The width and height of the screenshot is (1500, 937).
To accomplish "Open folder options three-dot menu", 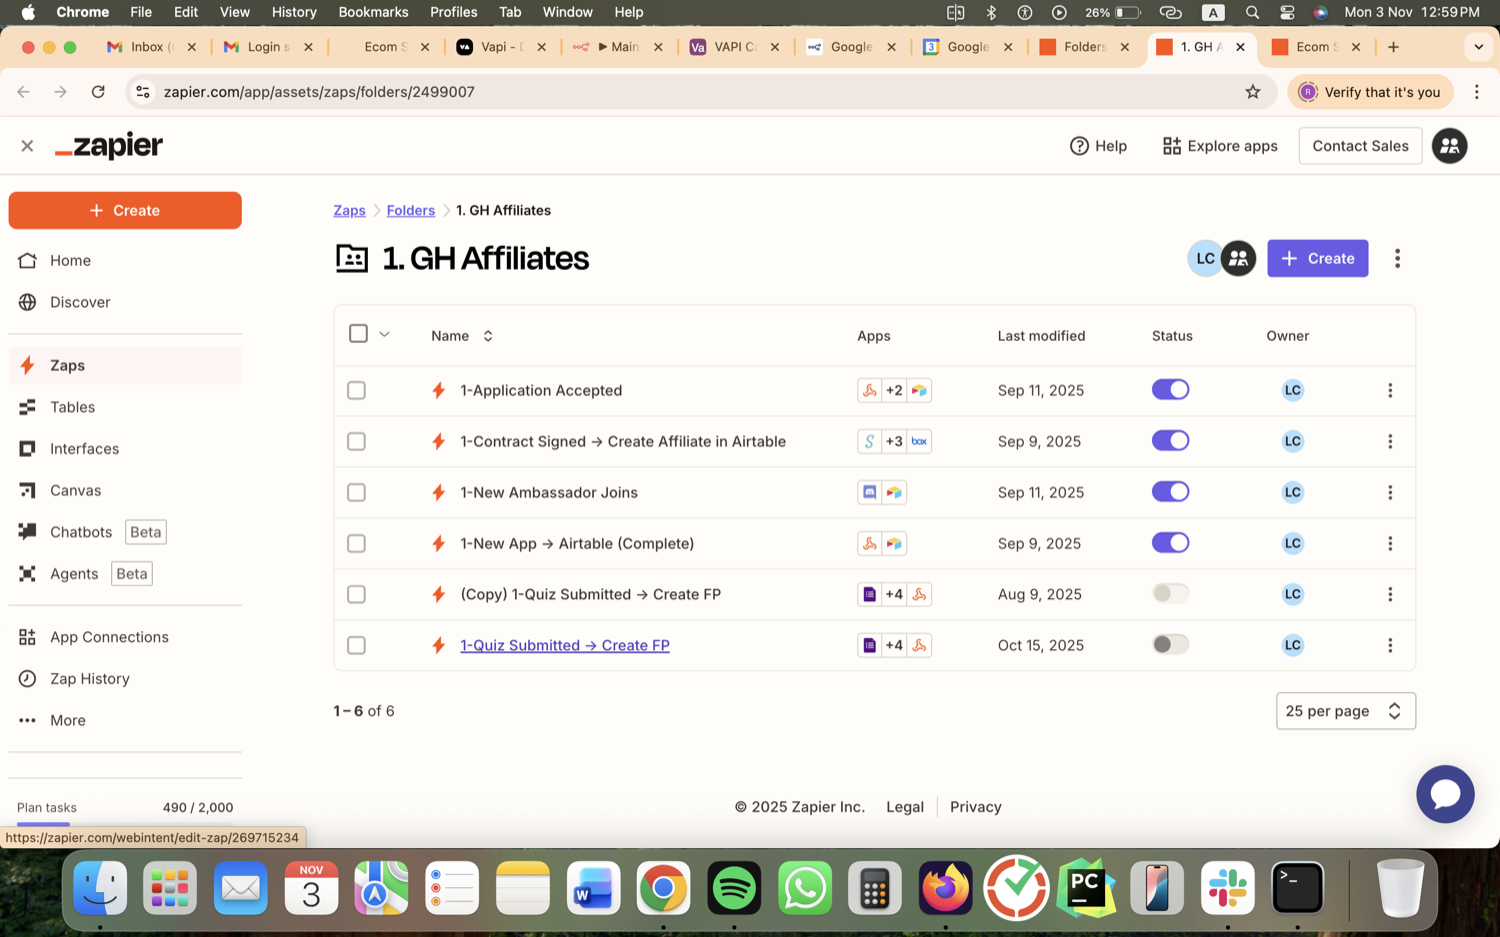I will (x=1397, y=258).
